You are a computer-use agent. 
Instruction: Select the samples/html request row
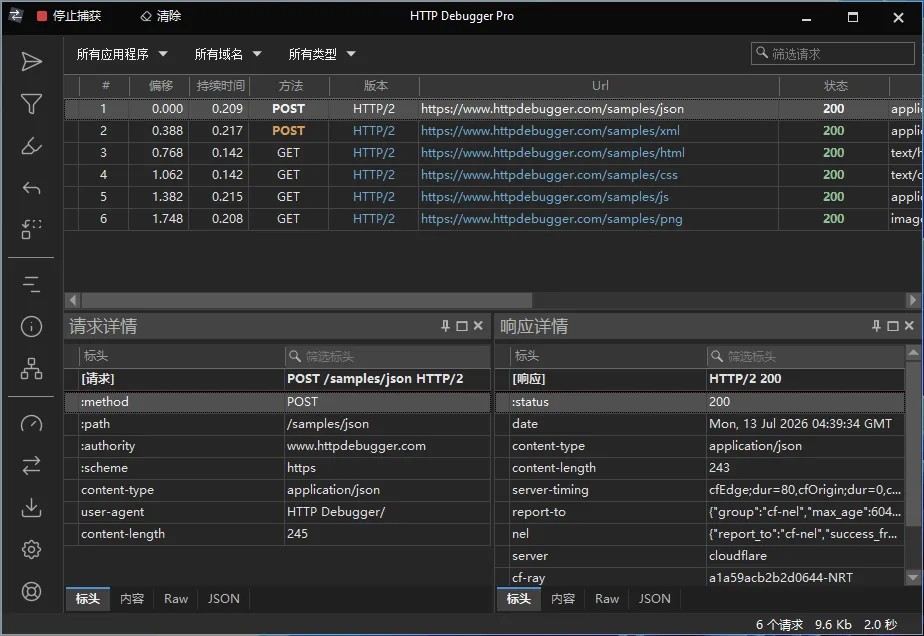(494, 153)
